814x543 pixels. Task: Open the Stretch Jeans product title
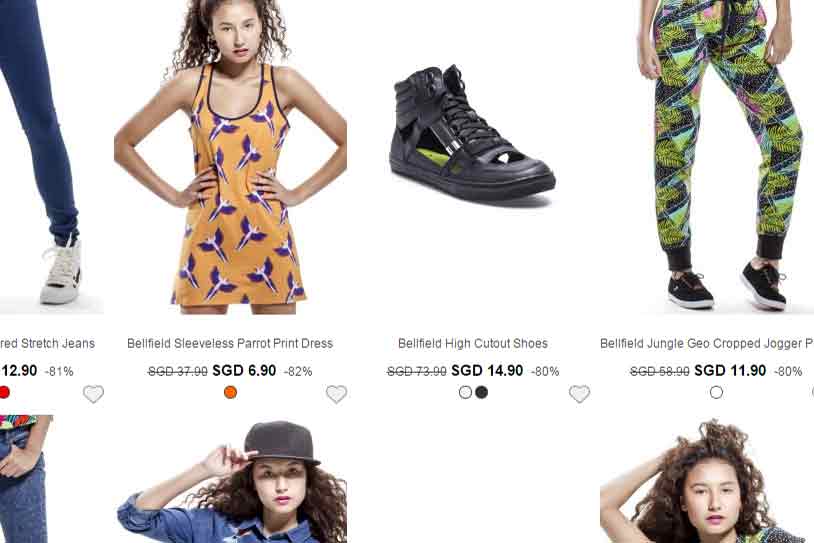pos(48,343)
